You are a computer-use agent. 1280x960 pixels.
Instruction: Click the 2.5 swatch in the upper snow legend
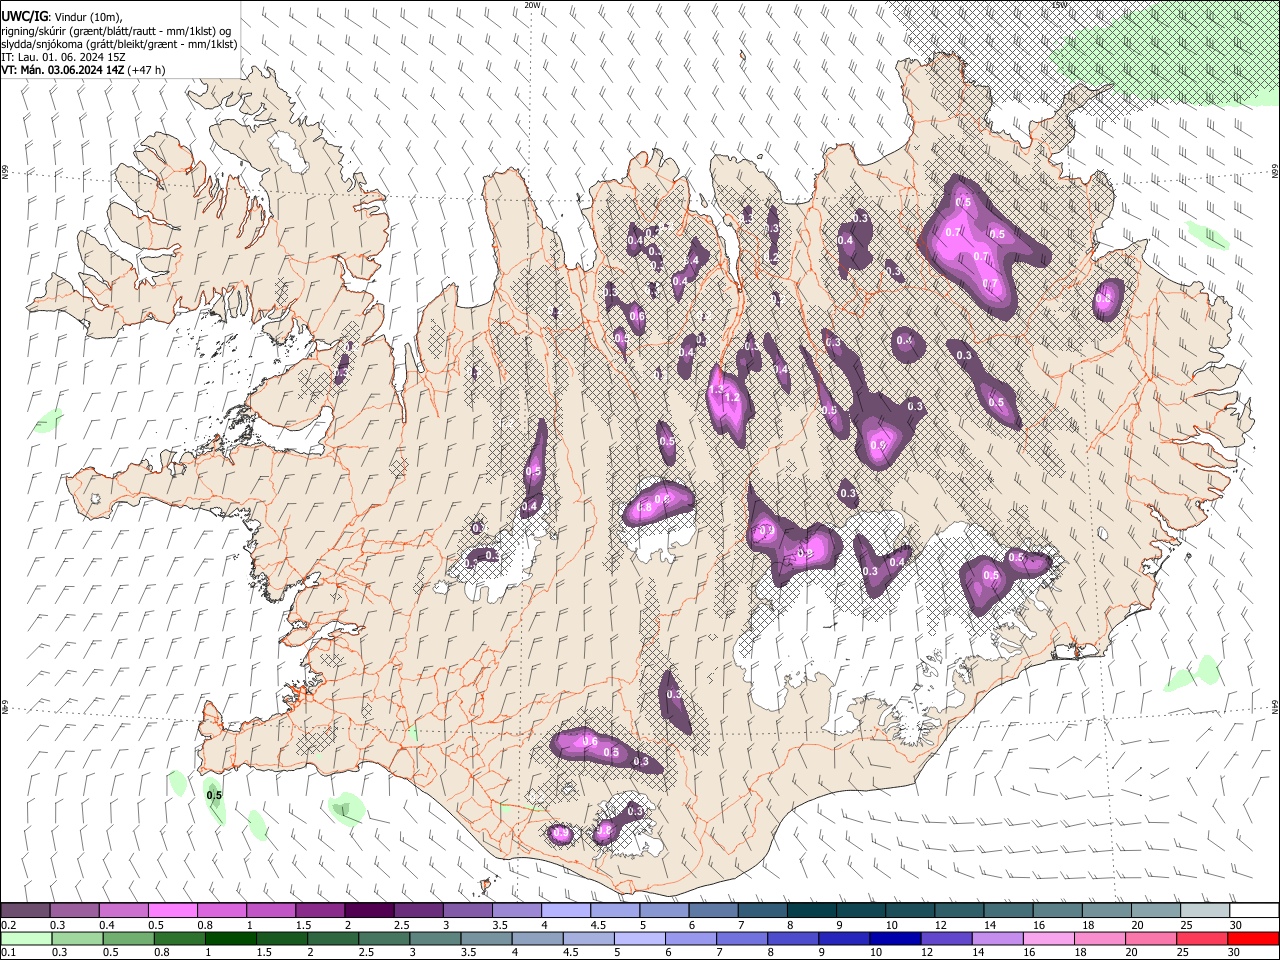pos(418,911)
